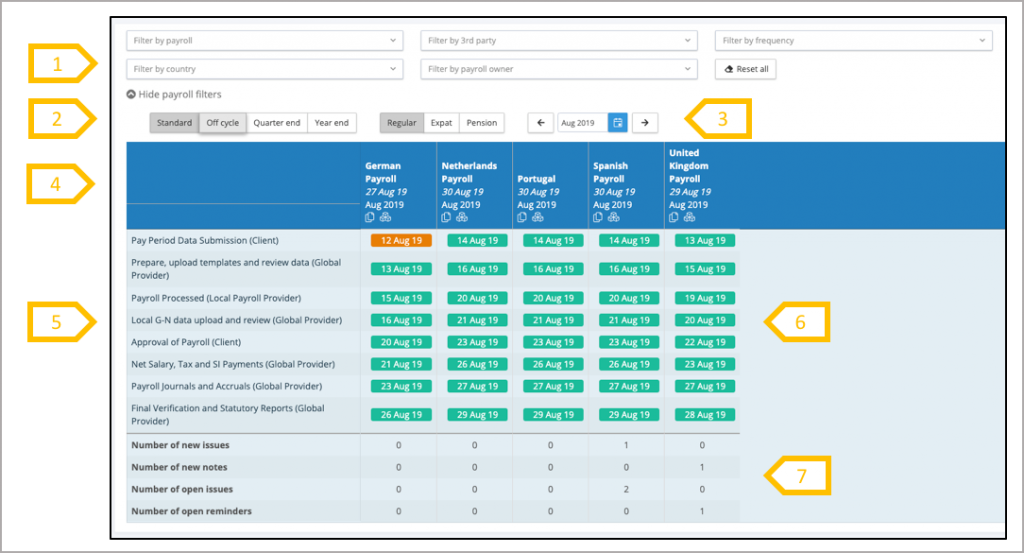Open the Filter by frequency dropdown

[x=853, y=41]
